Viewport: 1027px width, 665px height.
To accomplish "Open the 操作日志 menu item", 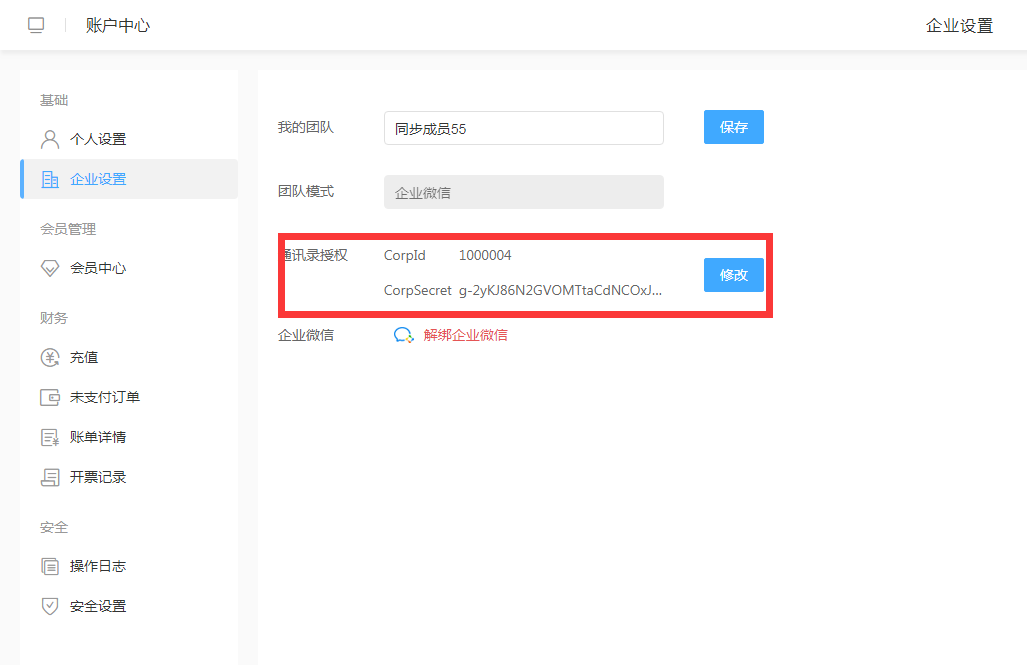I will click(98, 566).
